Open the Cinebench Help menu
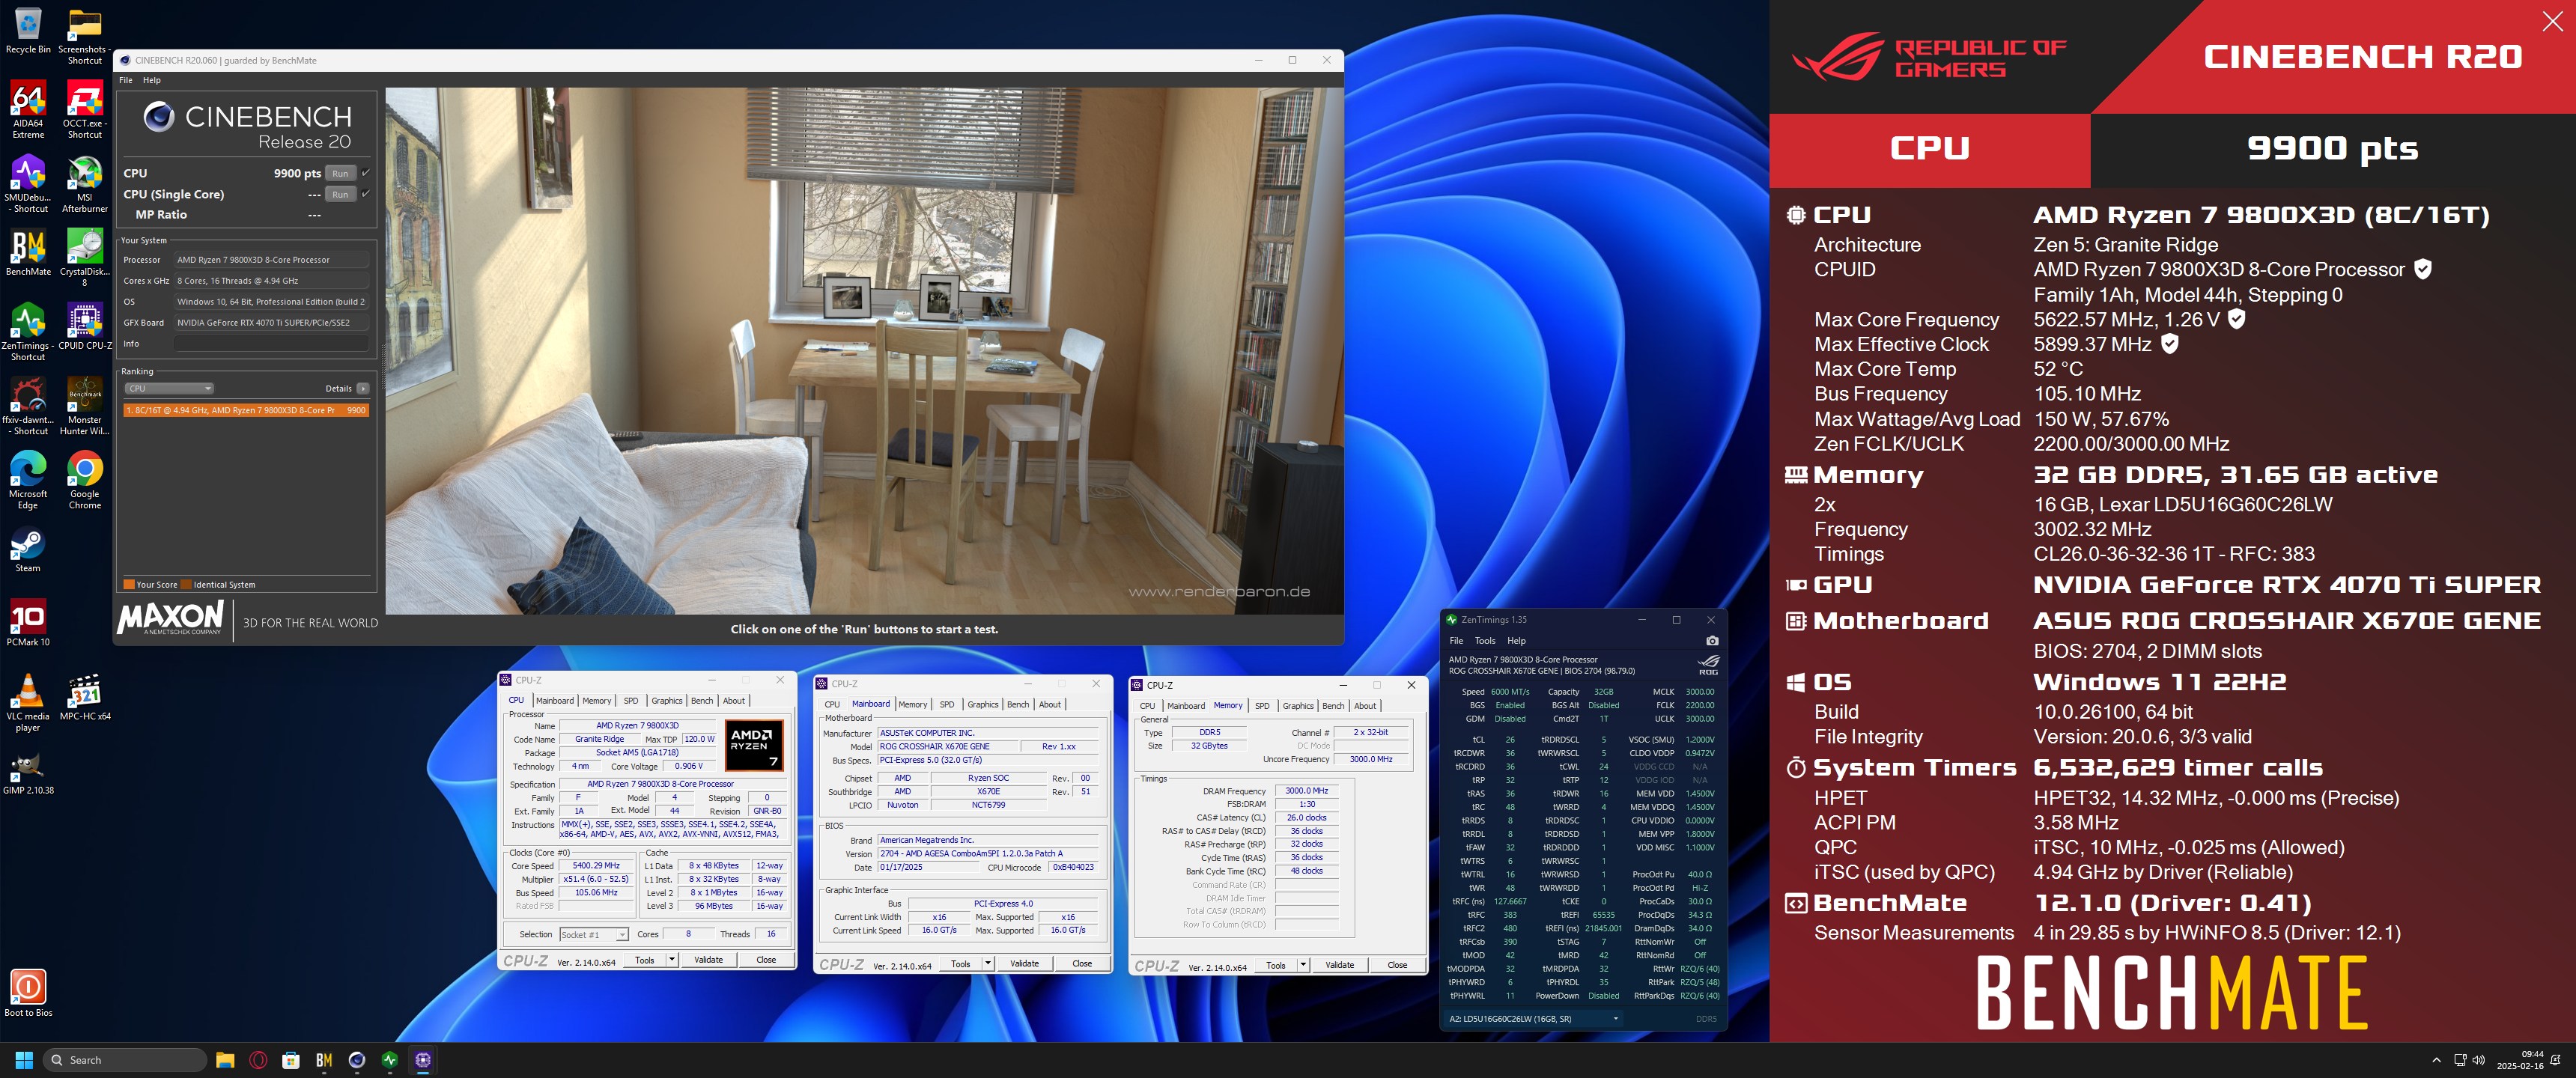2576x1078 pixels. click(151, 80)
